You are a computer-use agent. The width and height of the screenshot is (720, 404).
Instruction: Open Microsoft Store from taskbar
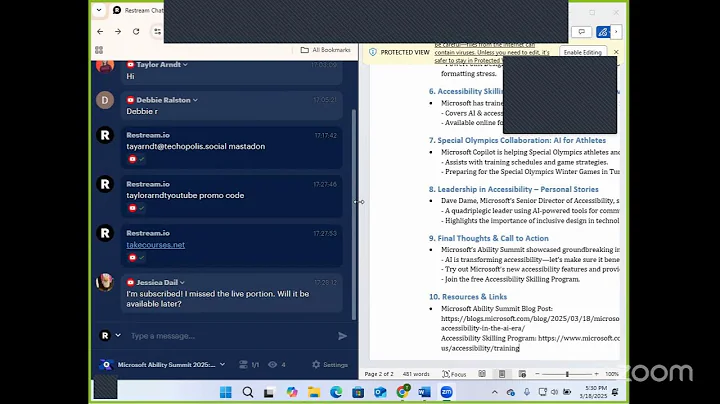358,392
